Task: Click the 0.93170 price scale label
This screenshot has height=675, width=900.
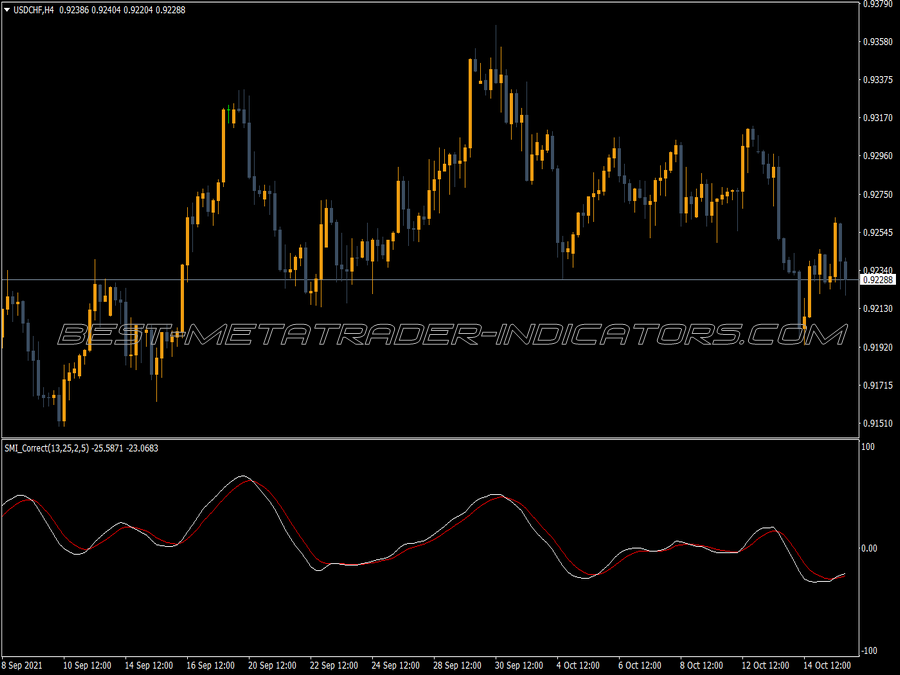Action: 878,118
